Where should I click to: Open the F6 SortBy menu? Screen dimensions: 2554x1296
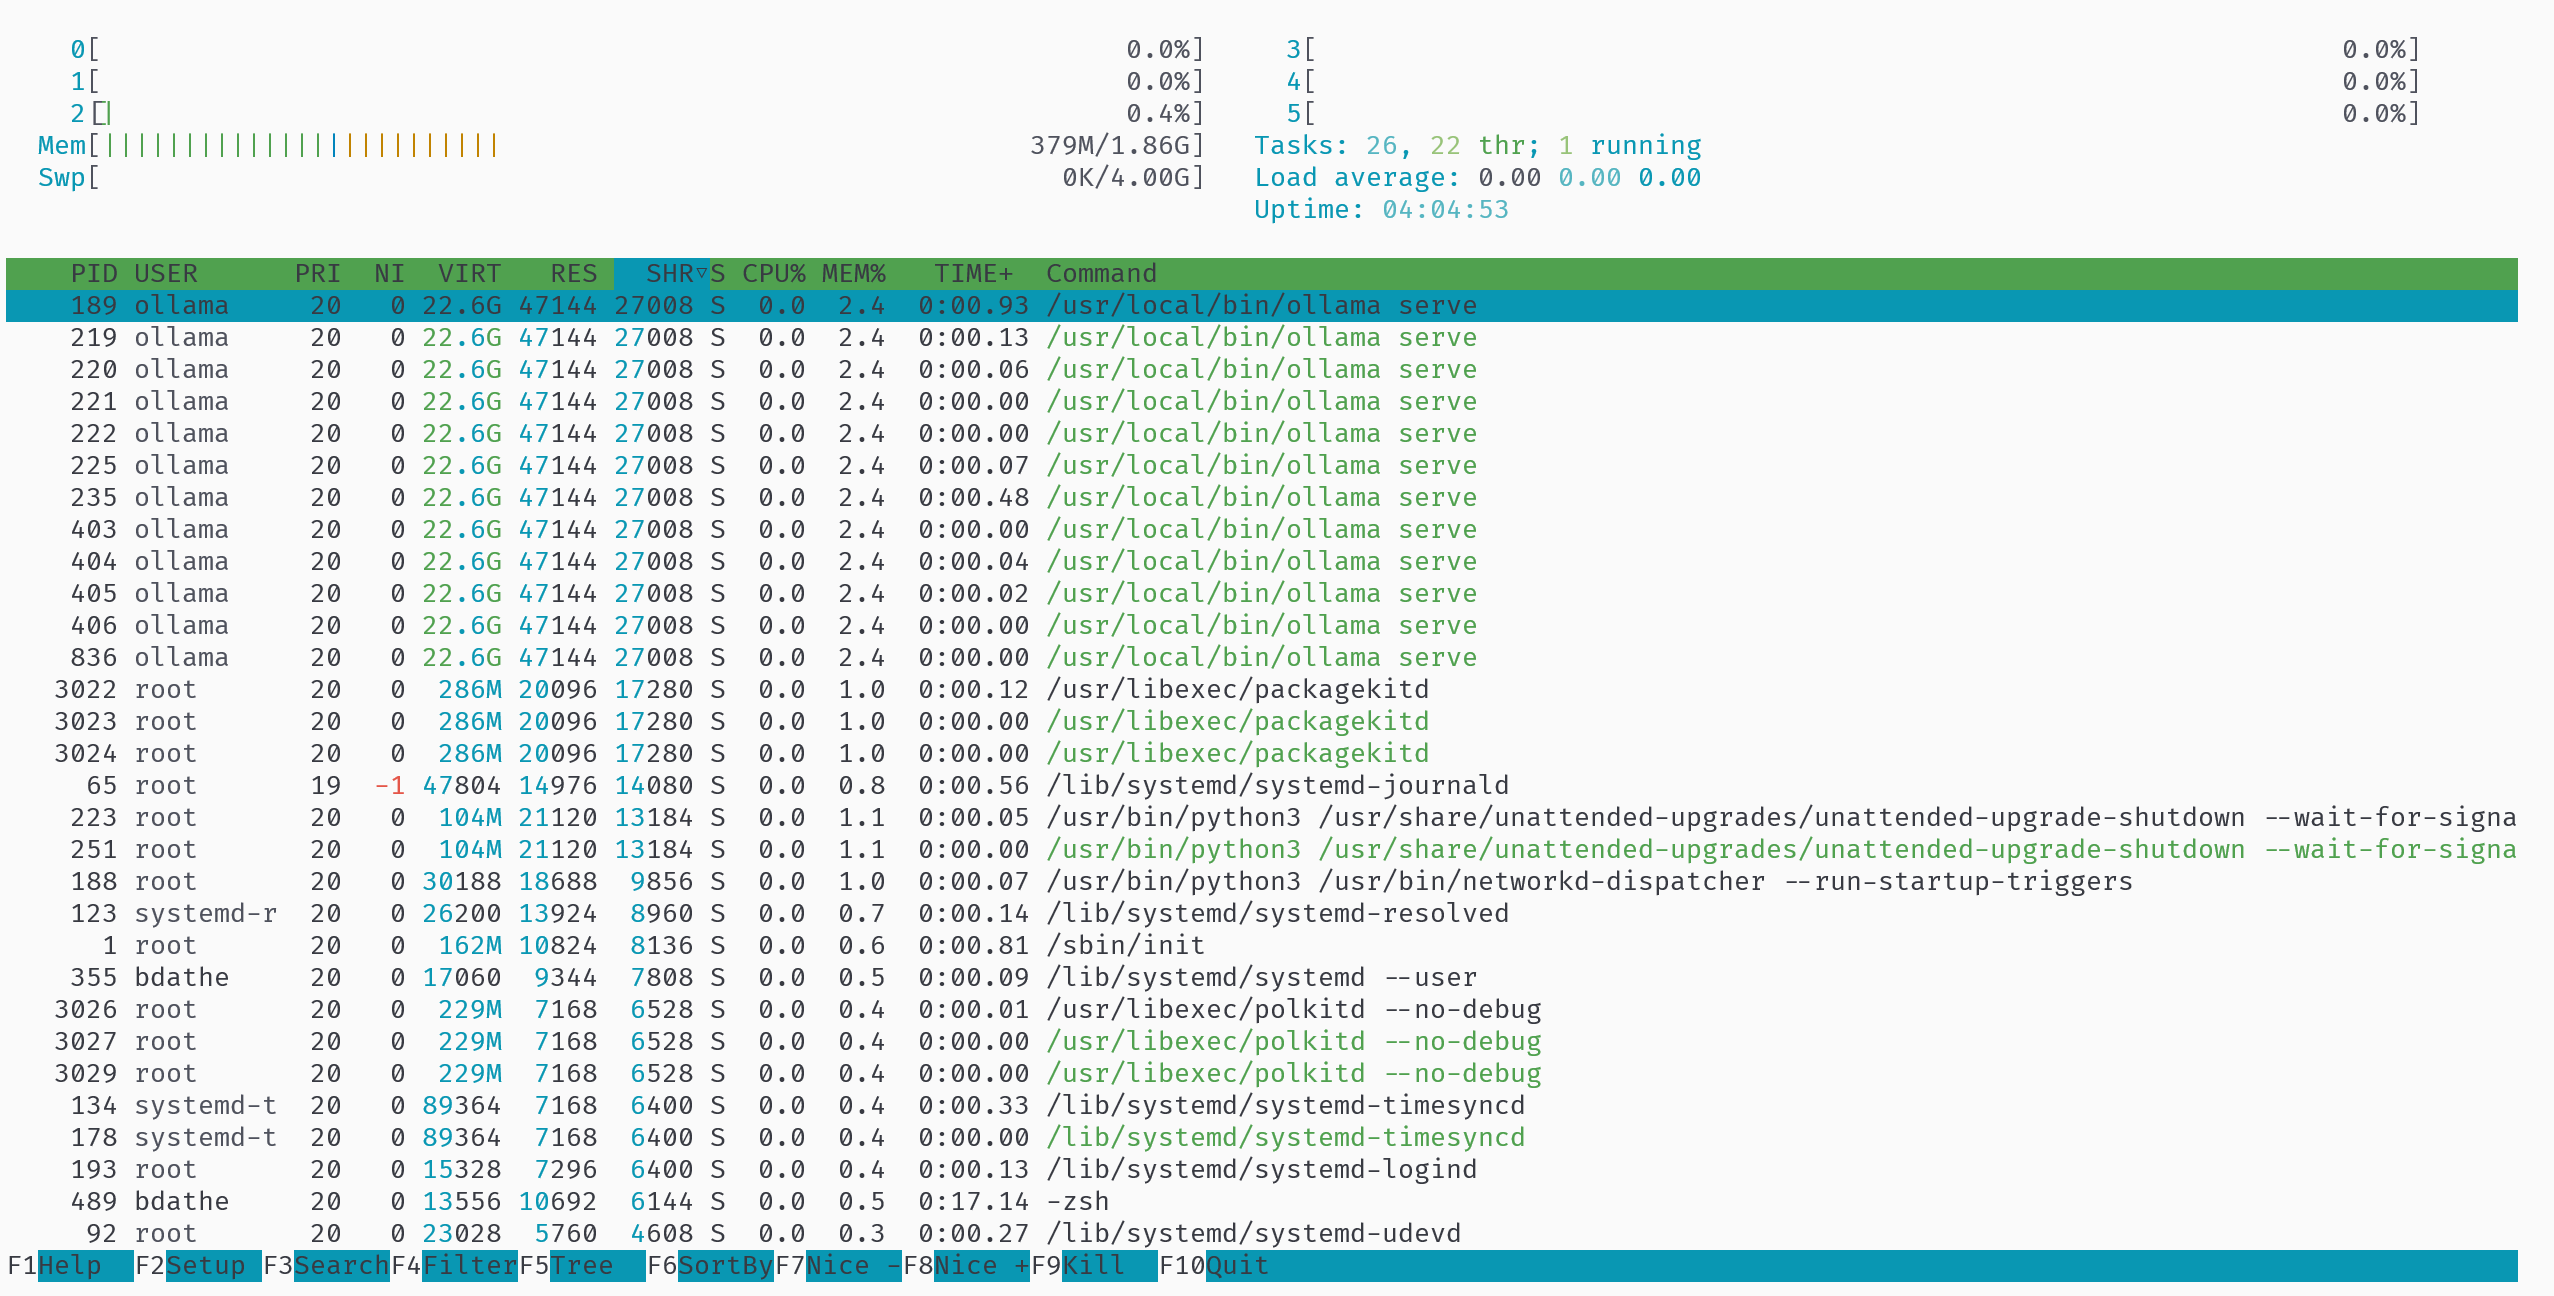pyautogui.click(x=710, y=1265)
